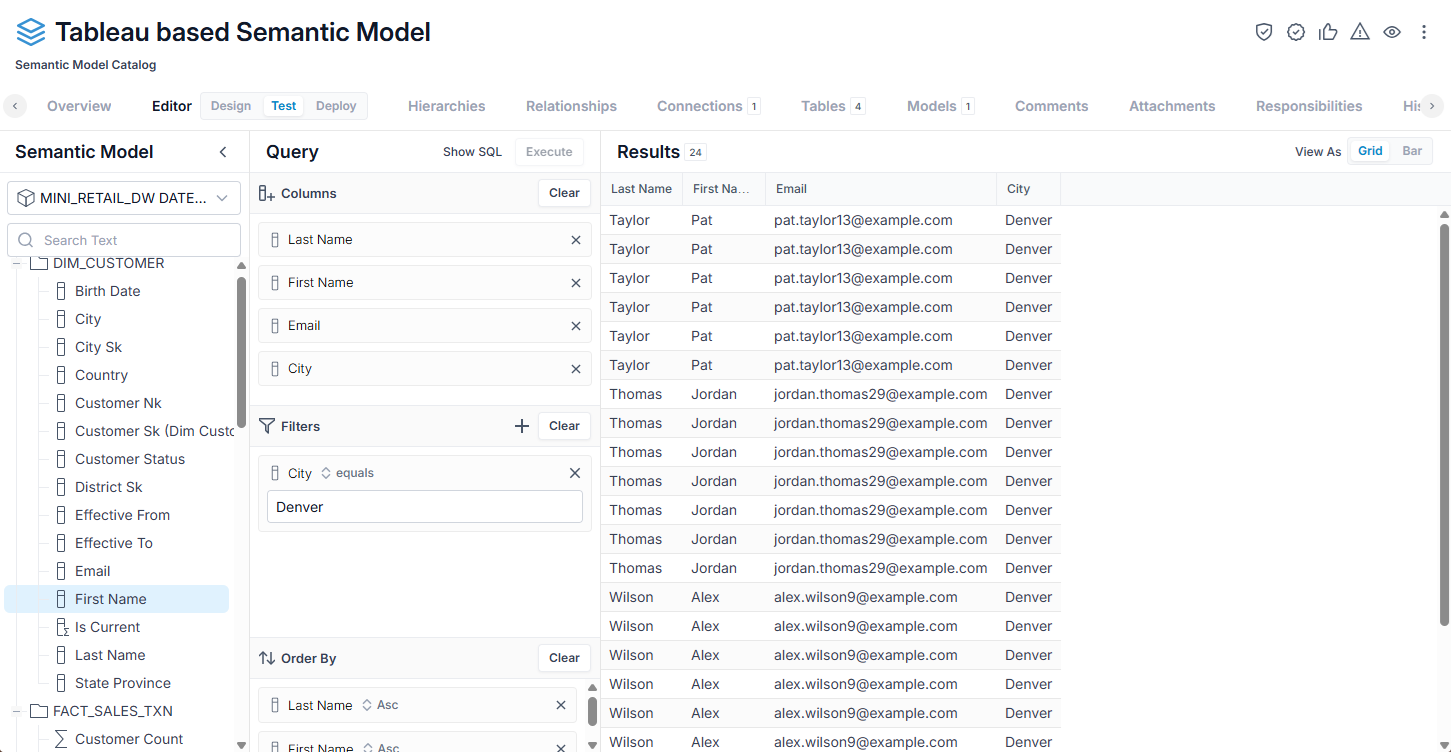The image size is (1451, 752).
Task: Clear all Columns
Action: coord(564,193)
